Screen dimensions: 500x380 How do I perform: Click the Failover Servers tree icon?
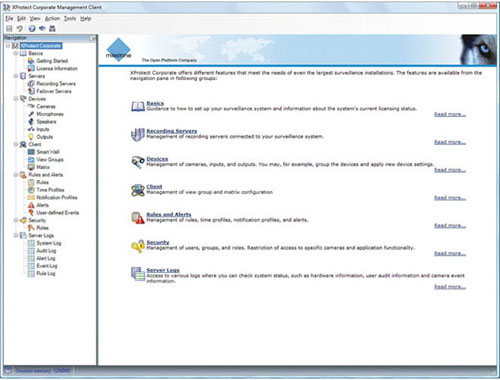click(31, 91)
